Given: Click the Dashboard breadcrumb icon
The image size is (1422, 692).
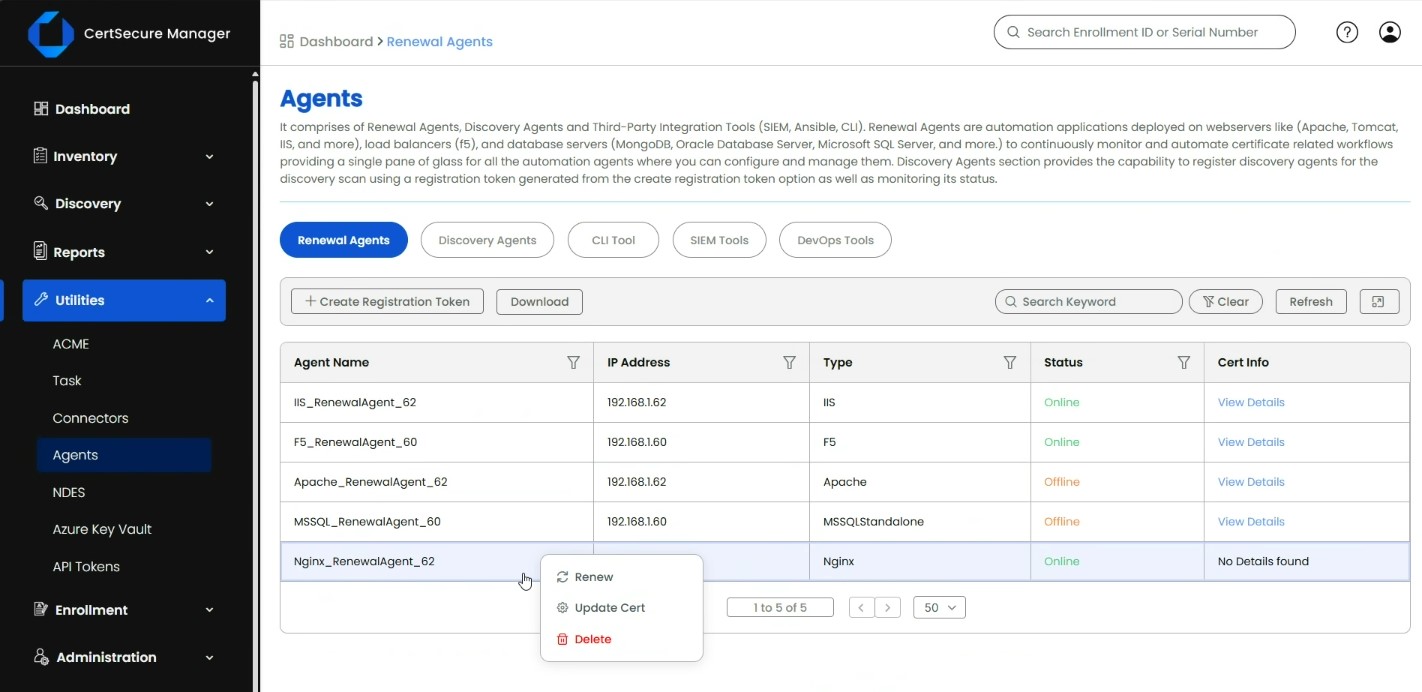Looking at the screenshot, I should tap(287, 41).
